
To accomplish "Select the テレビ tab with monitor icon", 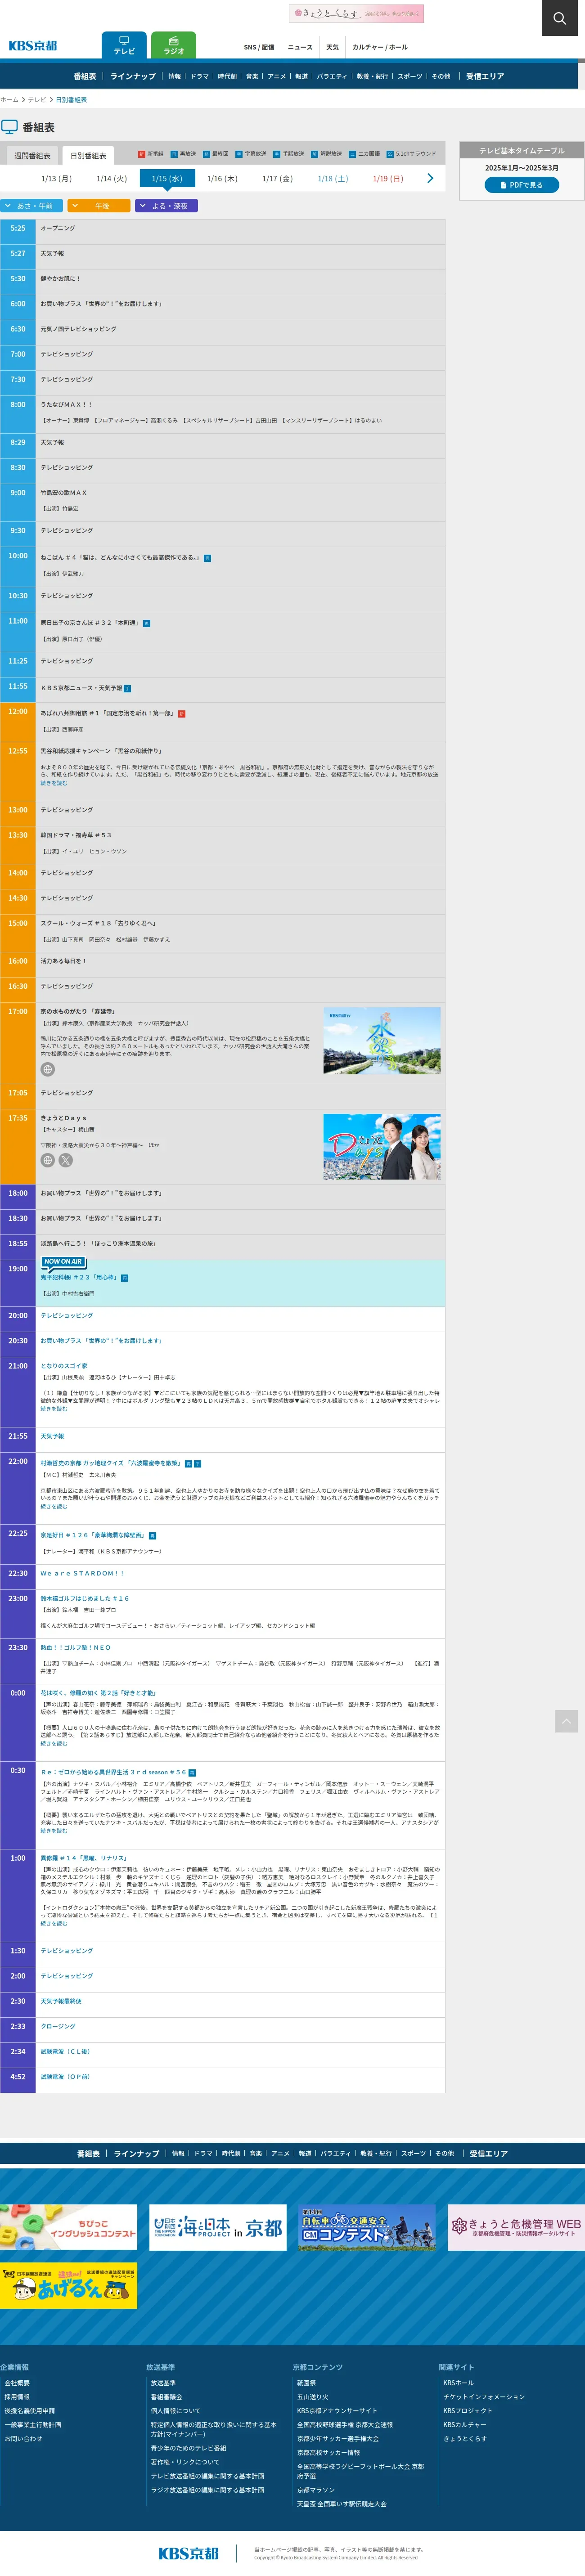I will coord(124,46).
